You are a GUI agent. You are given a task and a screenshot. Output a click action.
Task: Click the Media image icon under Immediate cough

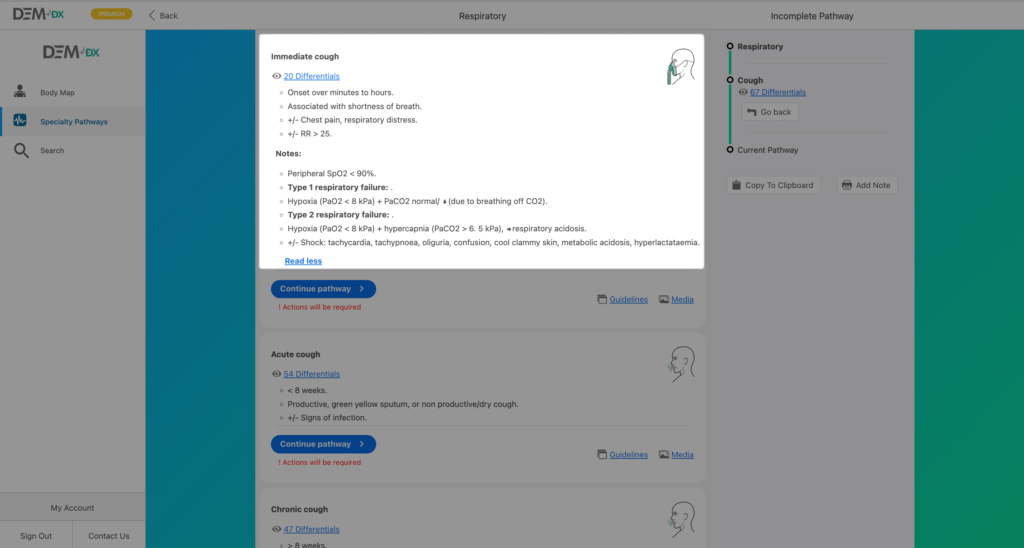(x=664, y=299)
